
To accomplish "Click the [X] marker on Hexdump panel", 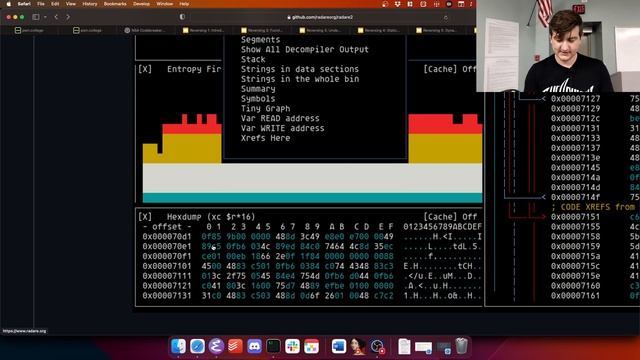I will (x=145, y=217).
